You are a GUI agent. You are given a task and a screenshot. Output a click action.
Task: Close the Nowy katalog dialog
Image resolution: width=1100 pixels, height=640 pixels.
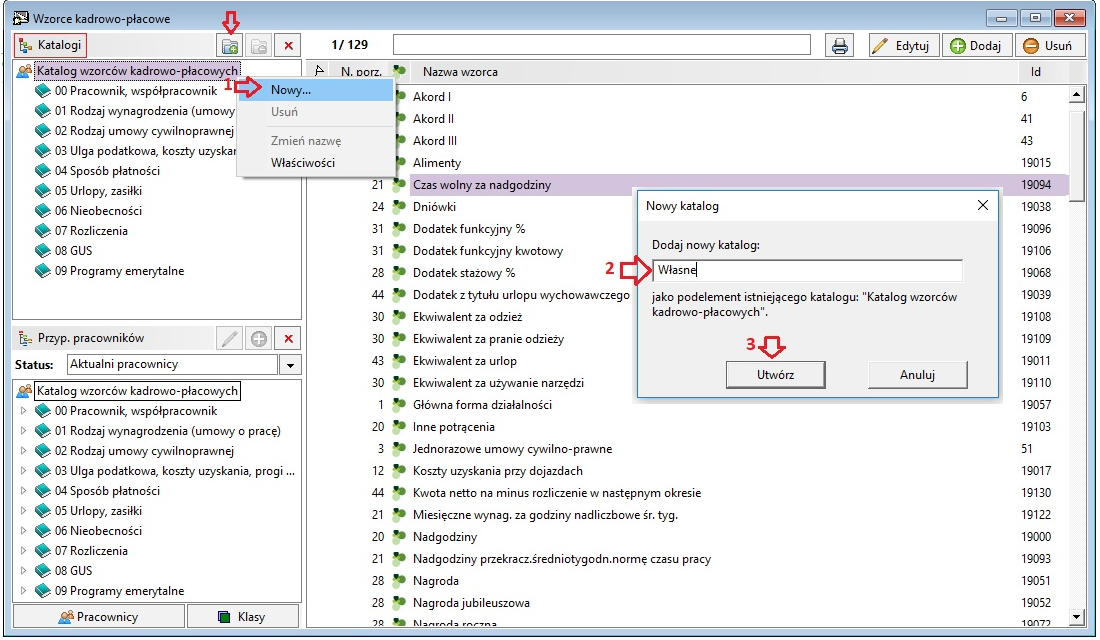click(982, 205)
